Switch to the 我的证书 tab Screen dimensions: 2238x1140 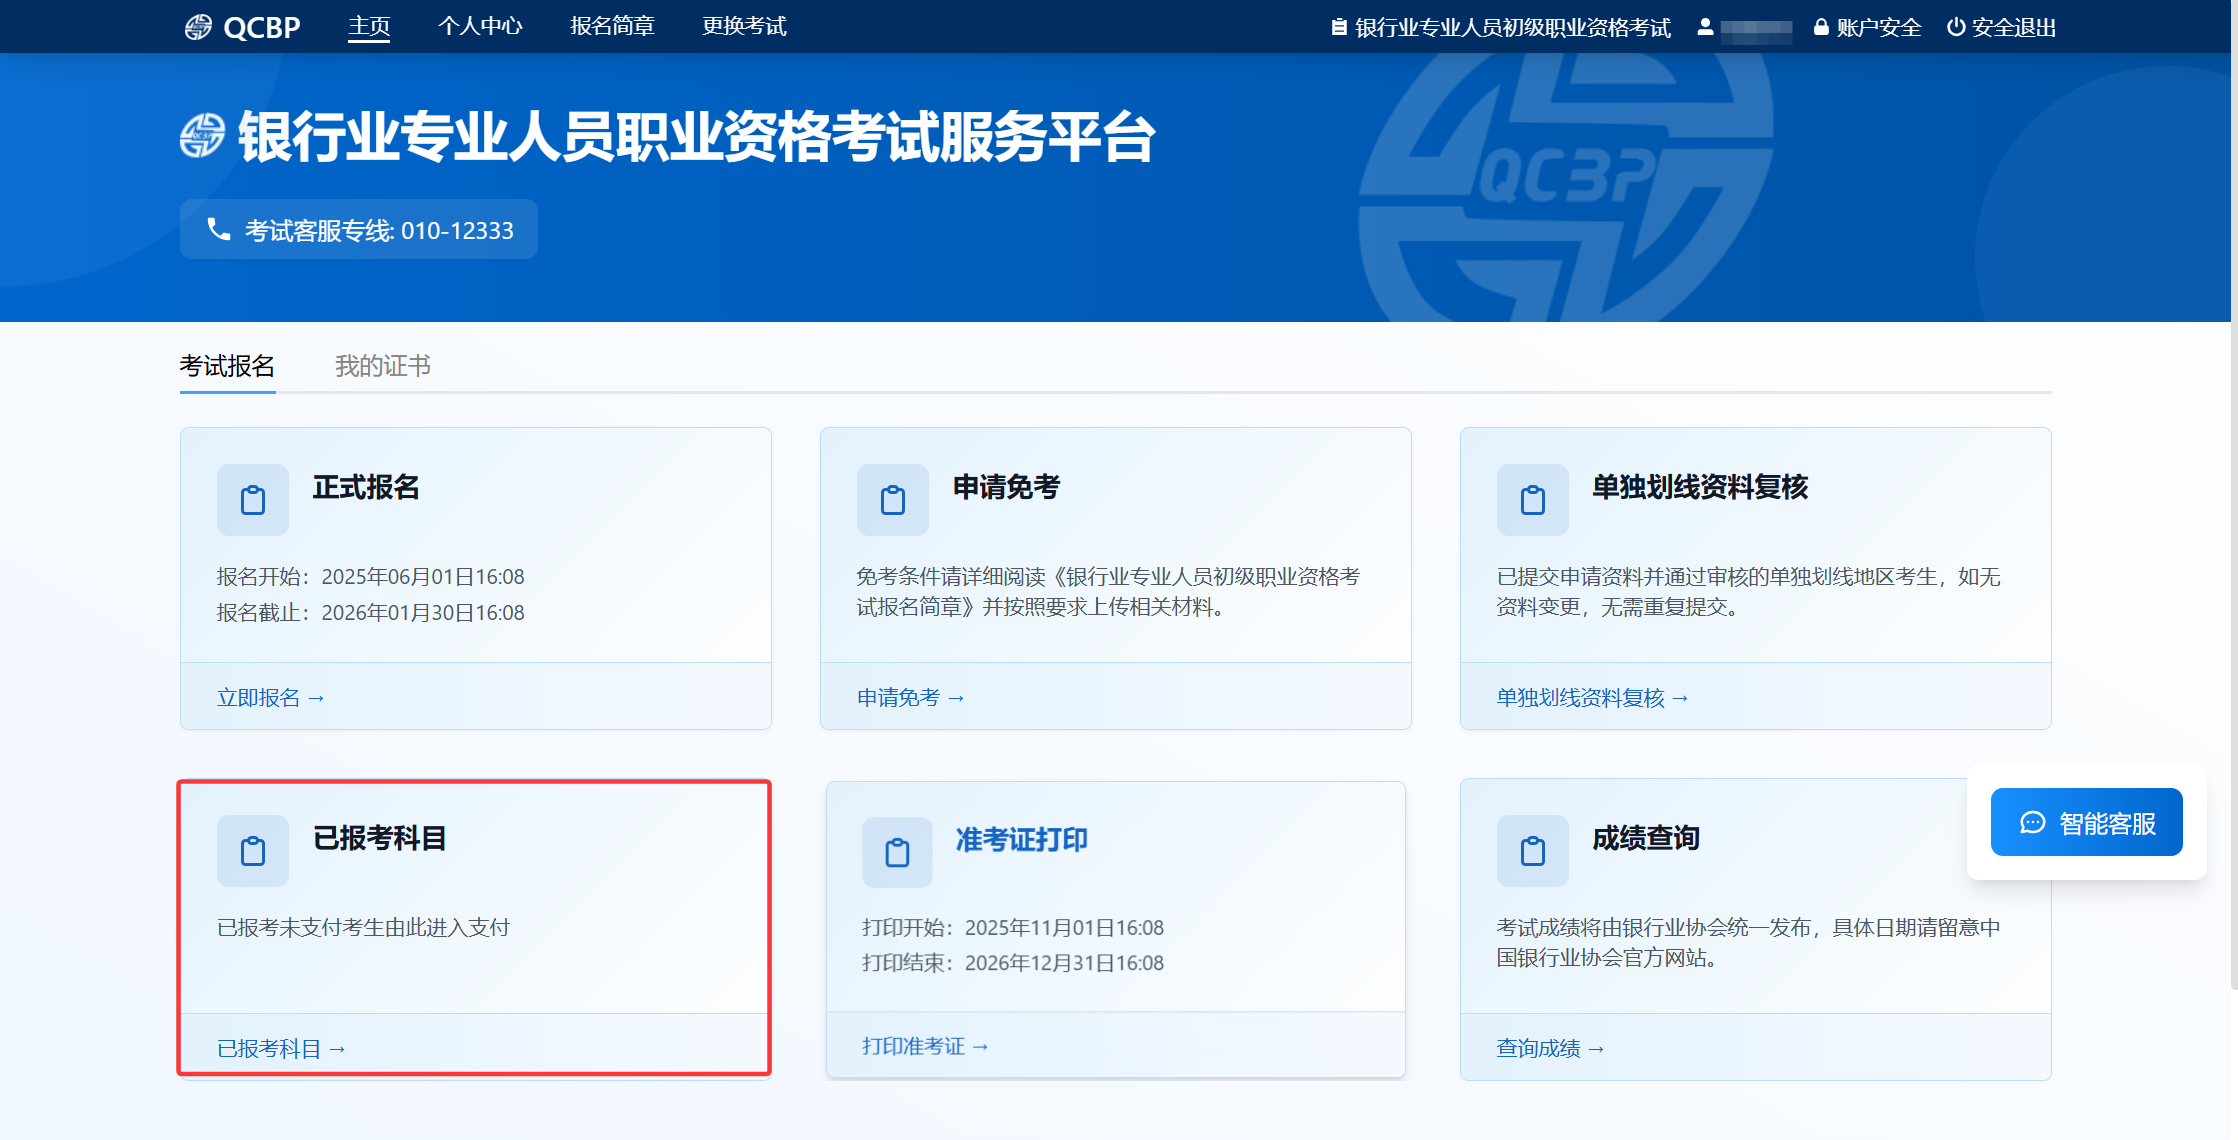pyautogui.click(x=383, y=366)
